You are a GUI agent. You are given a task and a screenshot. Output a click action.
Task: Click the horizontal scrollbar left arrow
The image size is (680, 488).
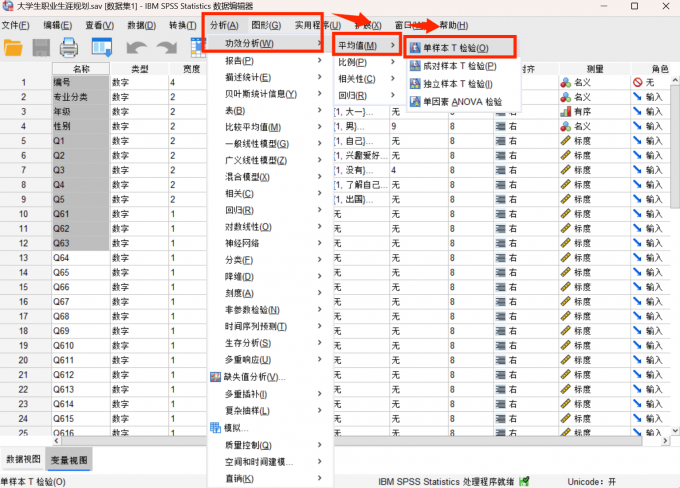tap(56, 441)
